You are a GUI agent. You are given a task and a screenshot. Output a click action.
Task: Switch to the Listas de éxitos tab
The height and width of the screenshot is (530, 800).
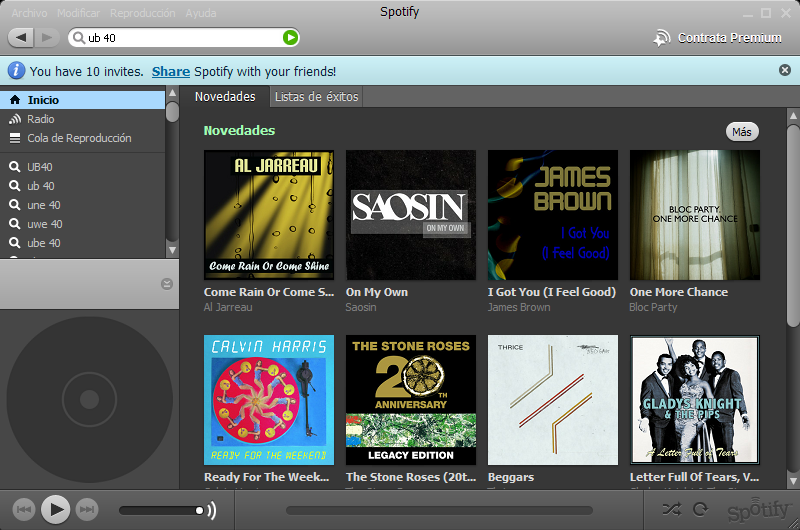coord(316,97)
